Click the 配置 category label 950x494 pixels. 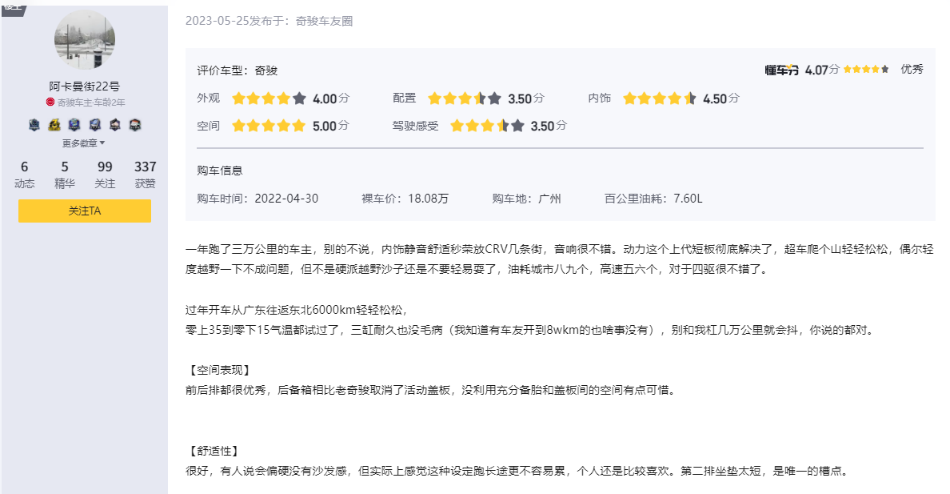click(x=404, y=98)
